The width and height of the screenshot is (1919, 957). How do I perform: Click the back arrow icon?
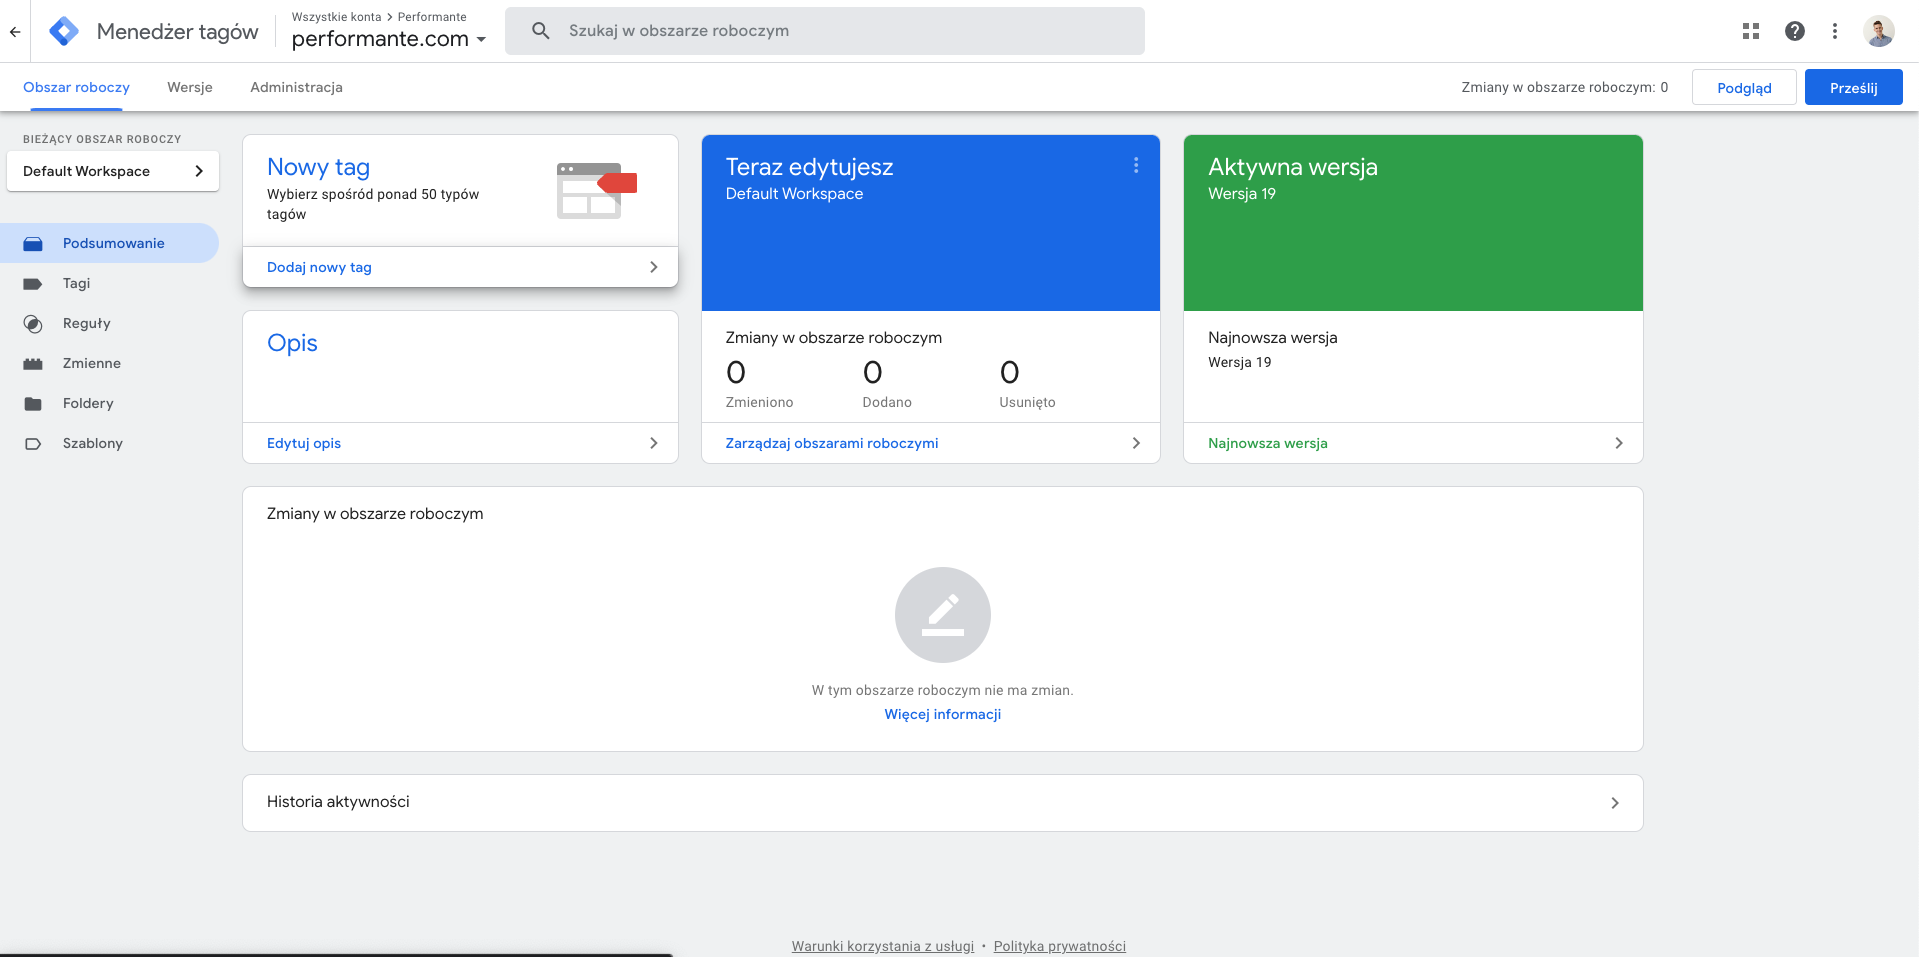[15, 32]
